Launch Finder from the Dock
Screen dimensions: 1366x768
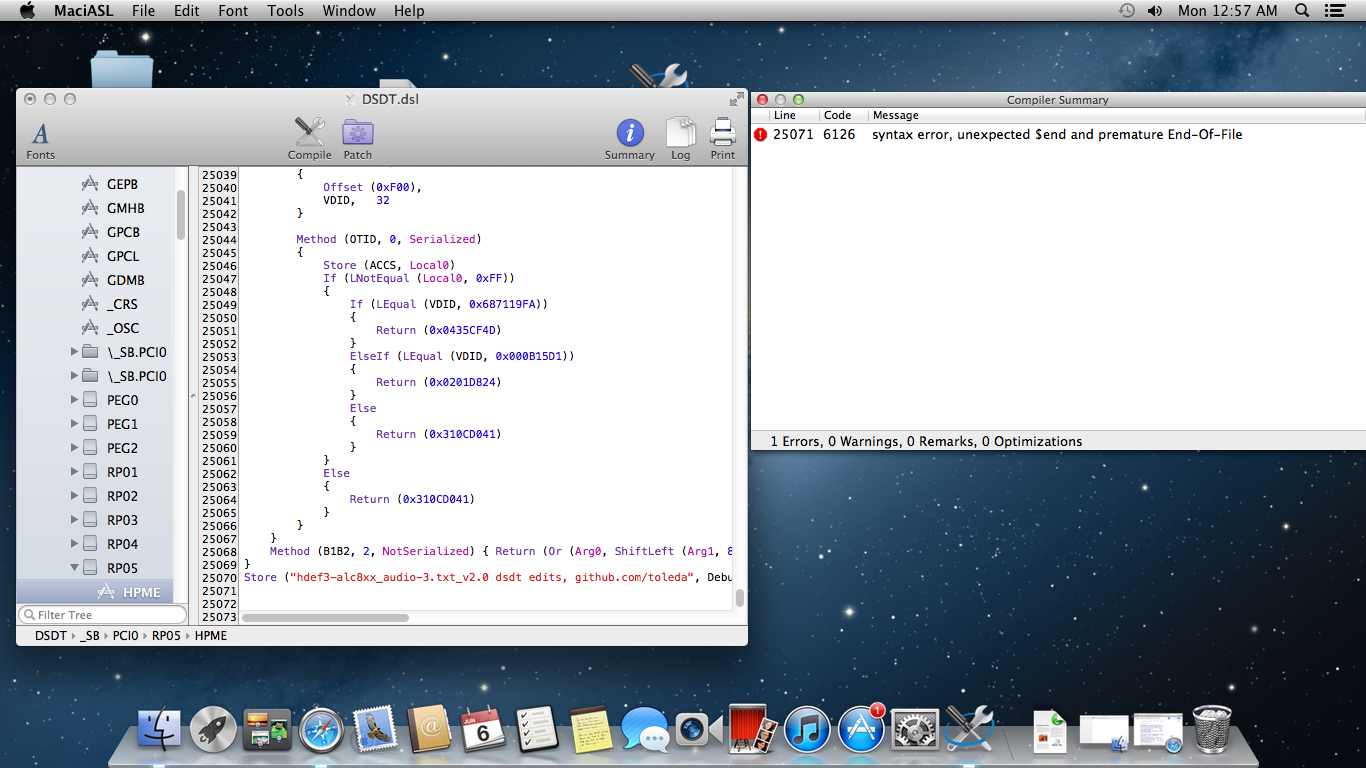(159, 730)
